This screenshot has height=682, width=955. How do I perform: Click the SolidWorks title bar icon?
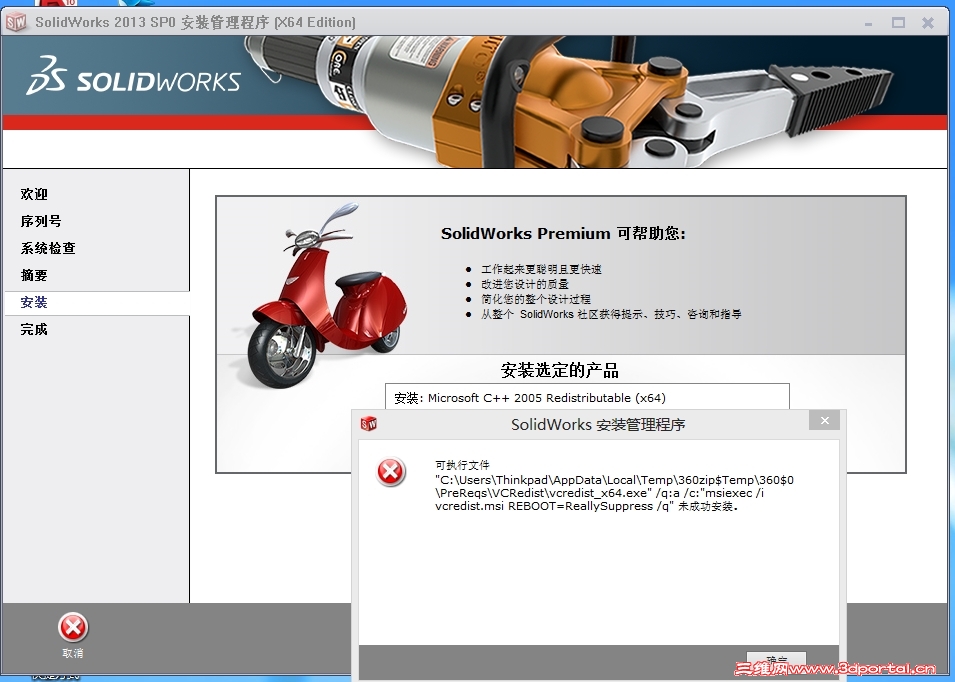(x=16, y=23)
